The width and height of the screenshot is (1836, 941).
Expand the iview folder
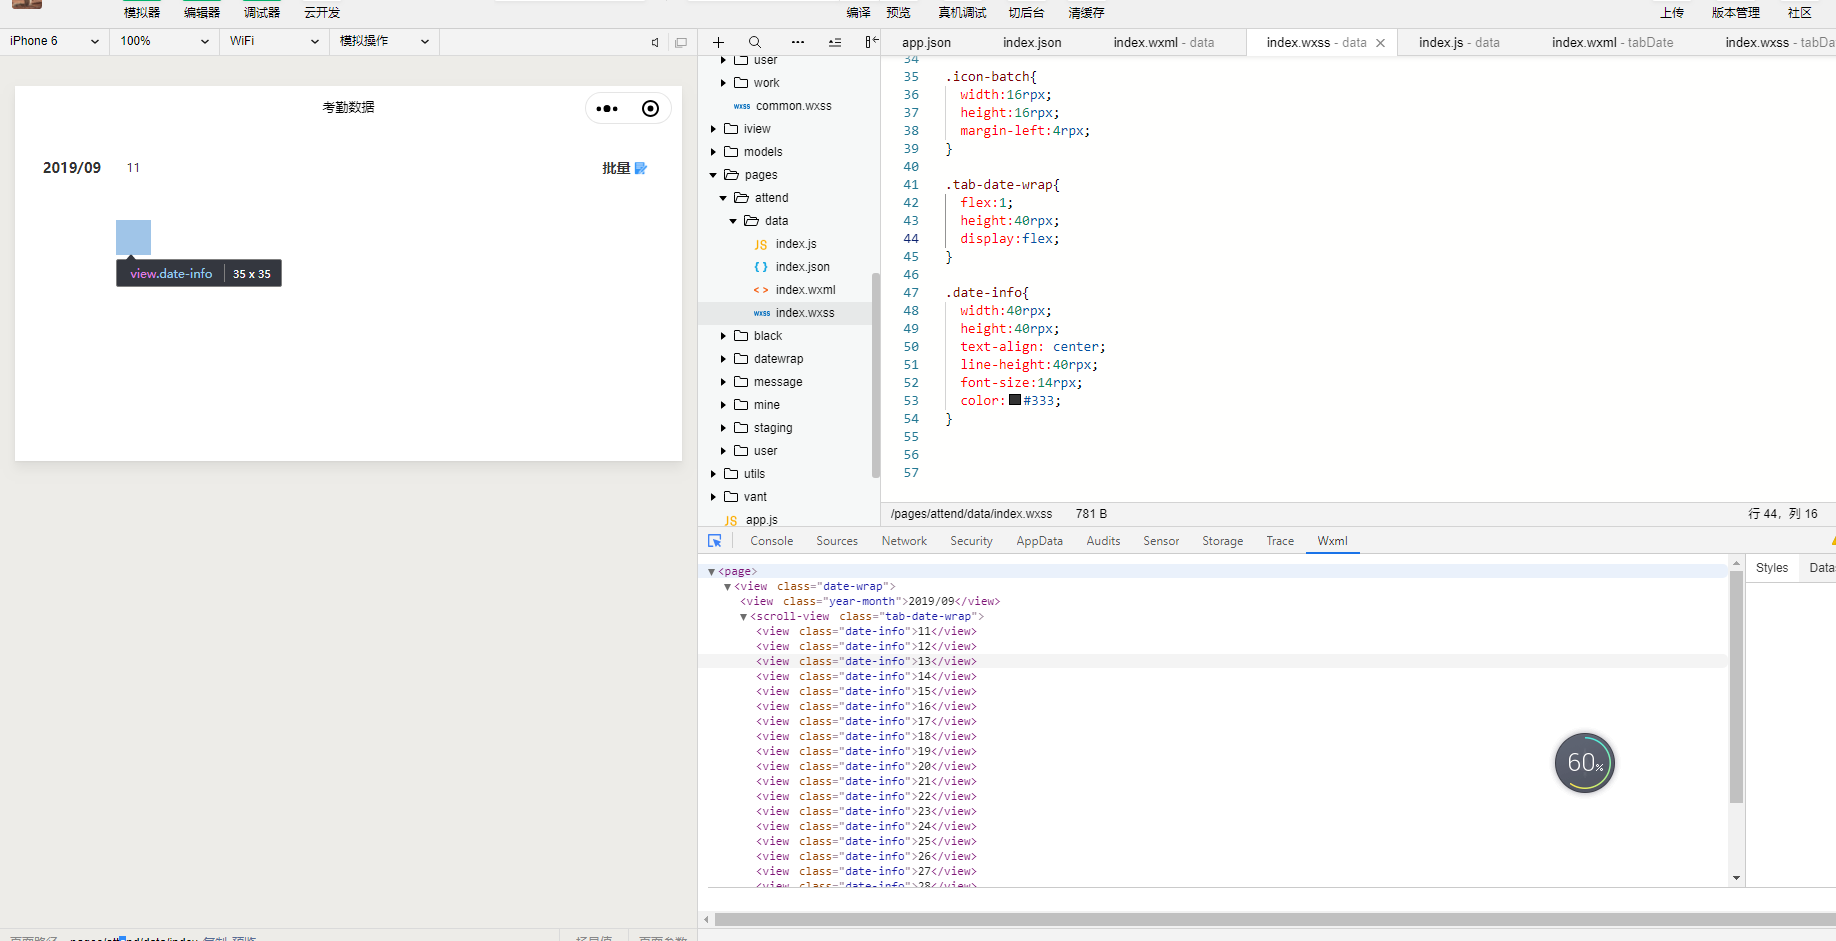click(x=713, y=129)
